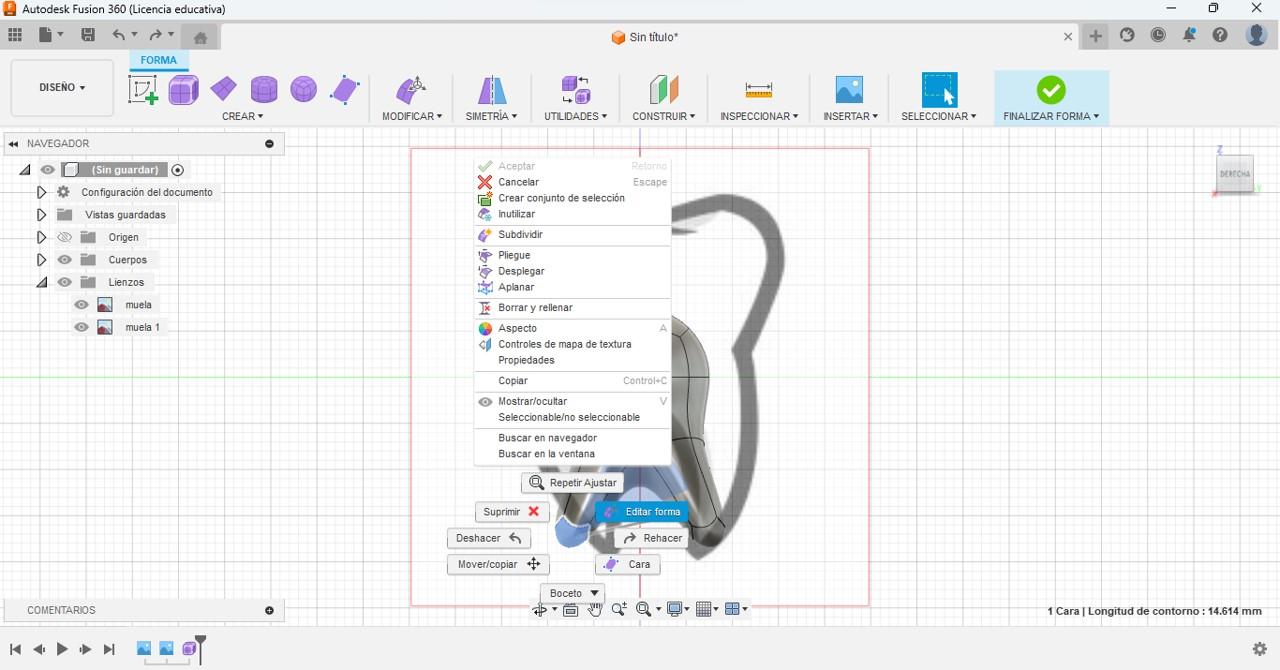This screenshot has height=670, width=1280.
Task: Open the DISEÑO workspace dropdown
Action: coord(62,88)
